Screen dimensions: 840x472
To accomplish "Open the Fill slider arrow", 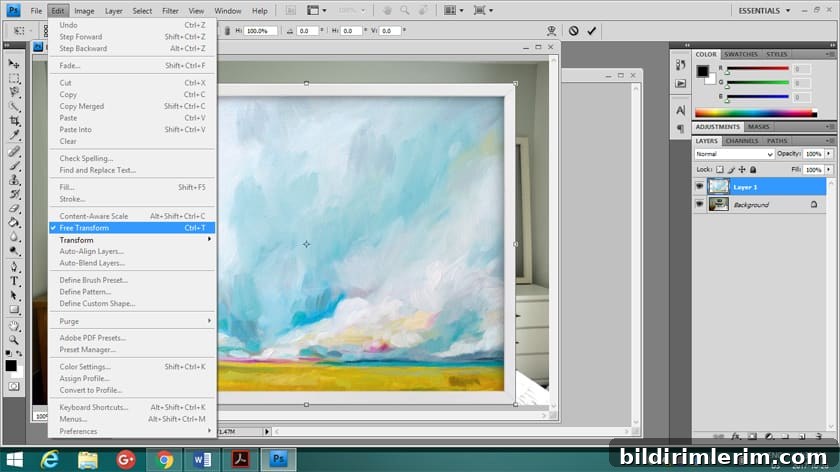I will (x=829, y=169).
